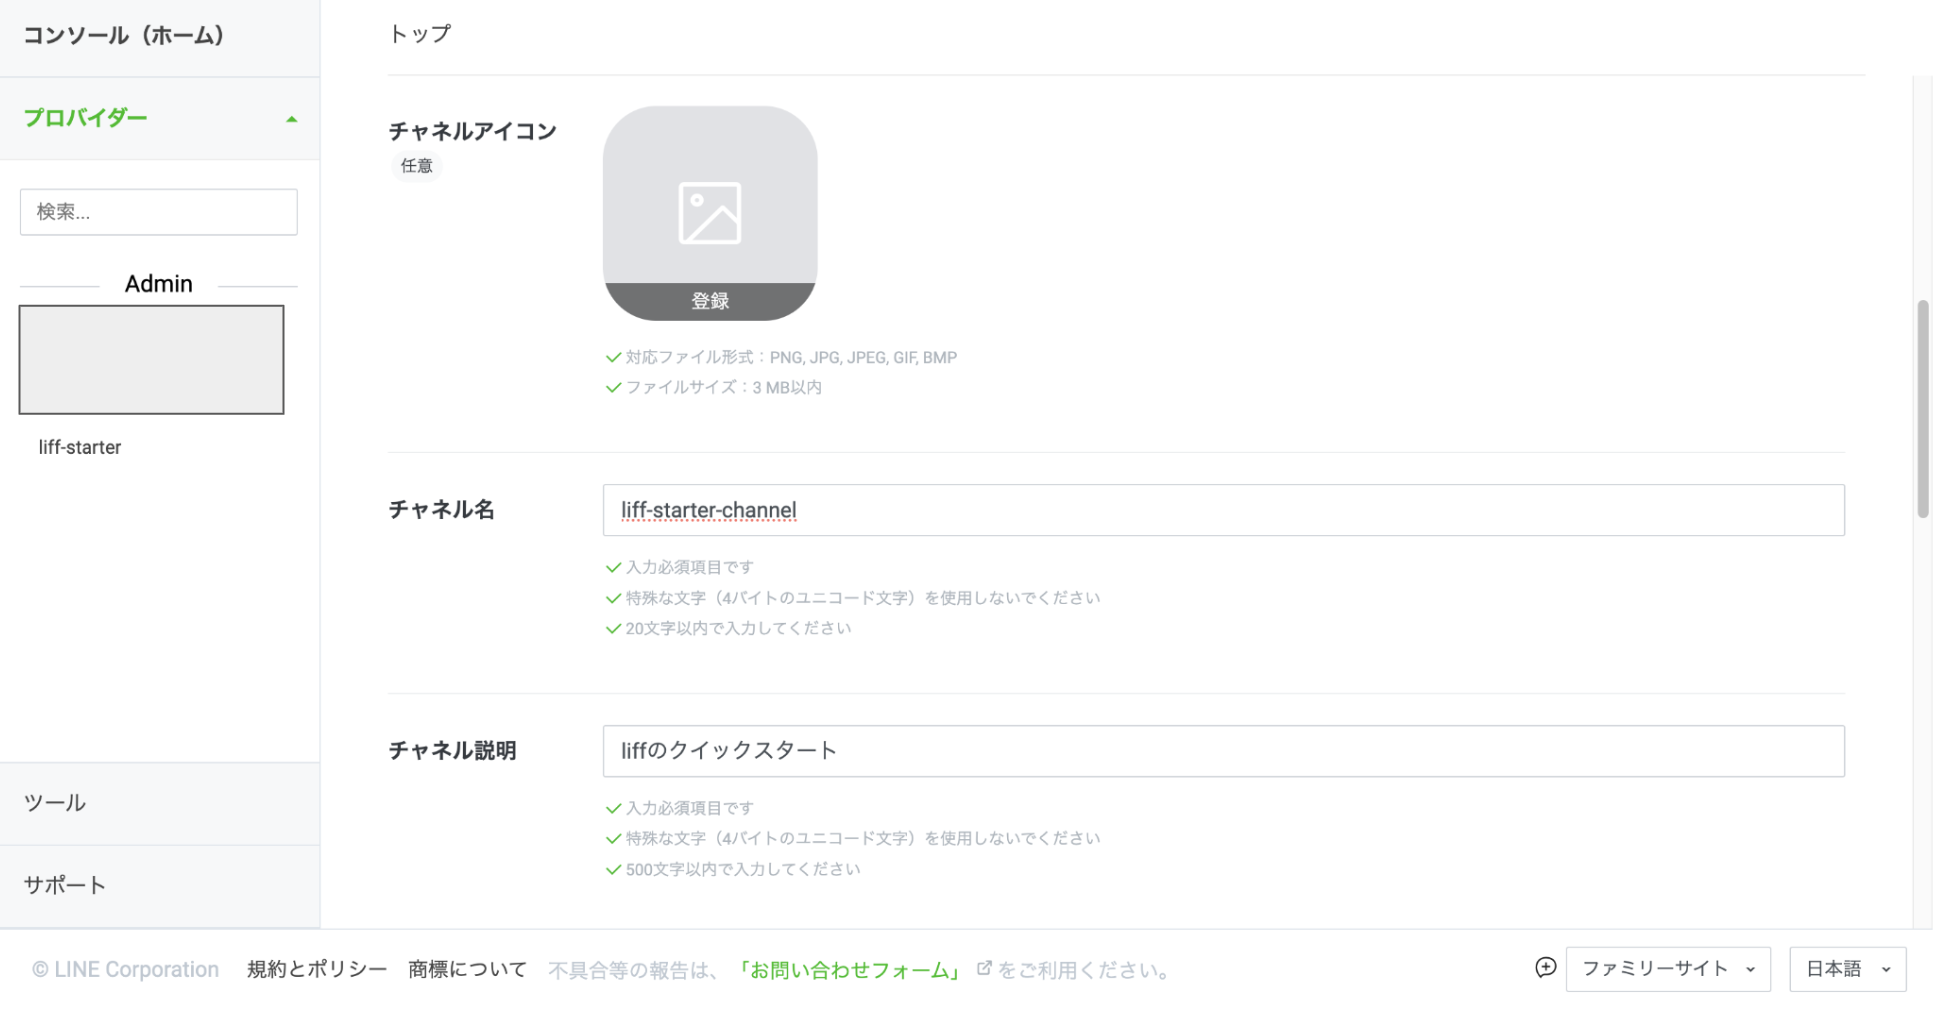Image resolution: width=1940 pixels, height=1016 pixels.
Task: Click the provider 検索 search box
Action: [x=158, y=212]
